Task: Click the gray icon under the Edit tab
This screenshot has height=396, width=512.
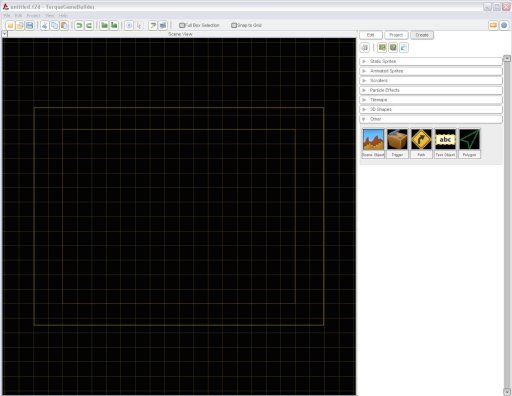Action: click(x=365, y=48)
